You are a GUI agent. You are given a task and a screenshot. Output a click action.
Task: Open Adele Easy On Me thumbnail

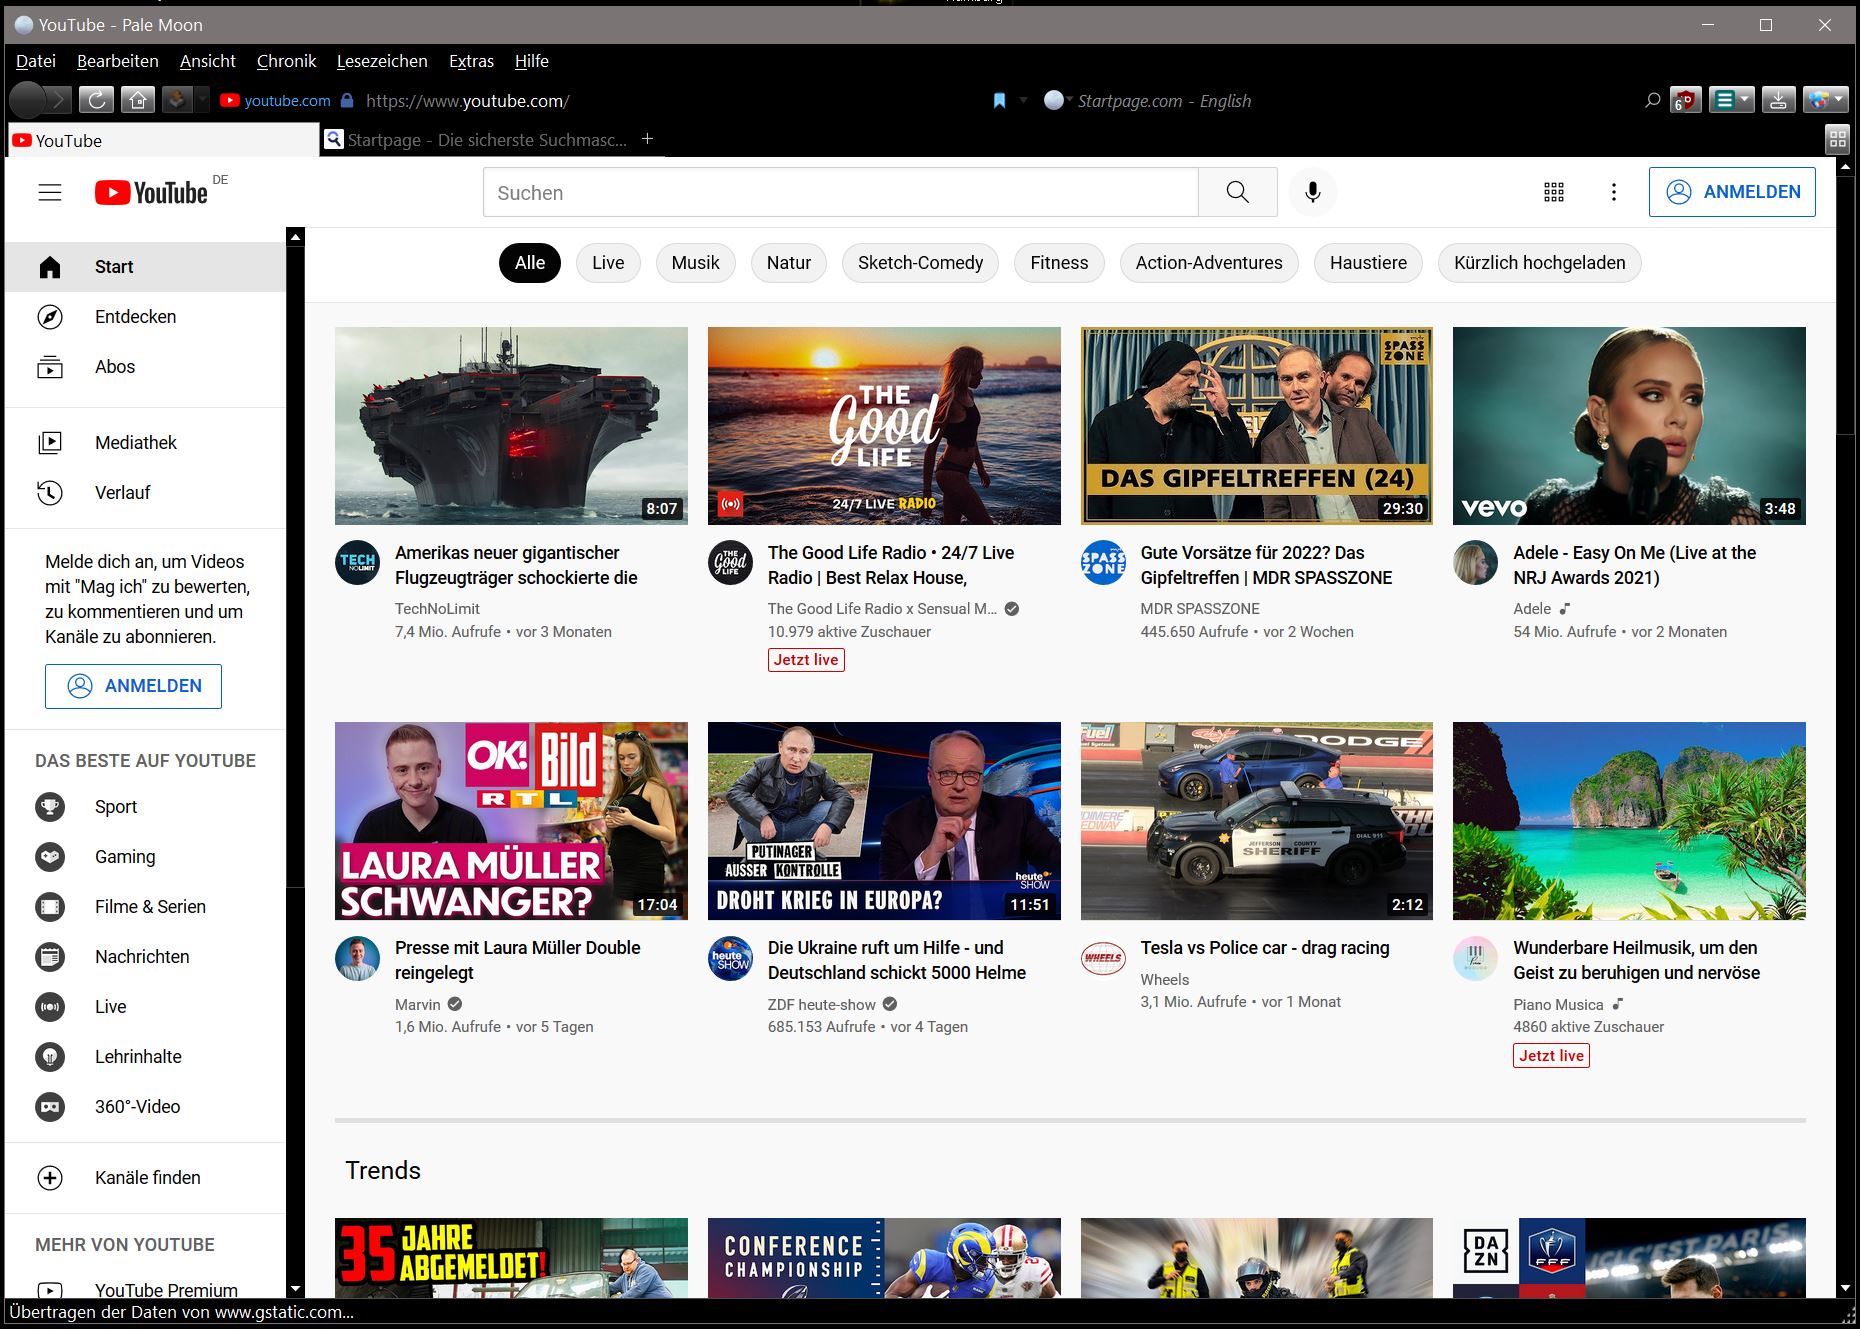point(1629,426)
